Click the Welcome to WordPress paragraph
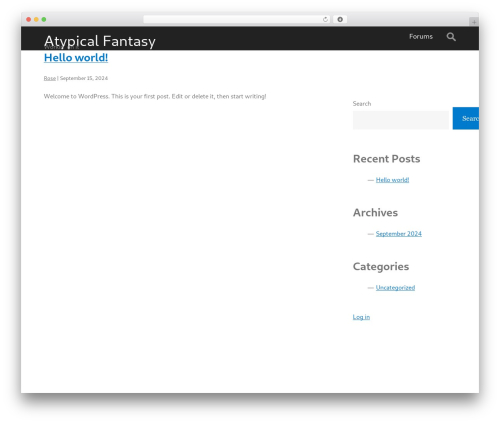This screenshot has height=423, width=500. (155, 96)
